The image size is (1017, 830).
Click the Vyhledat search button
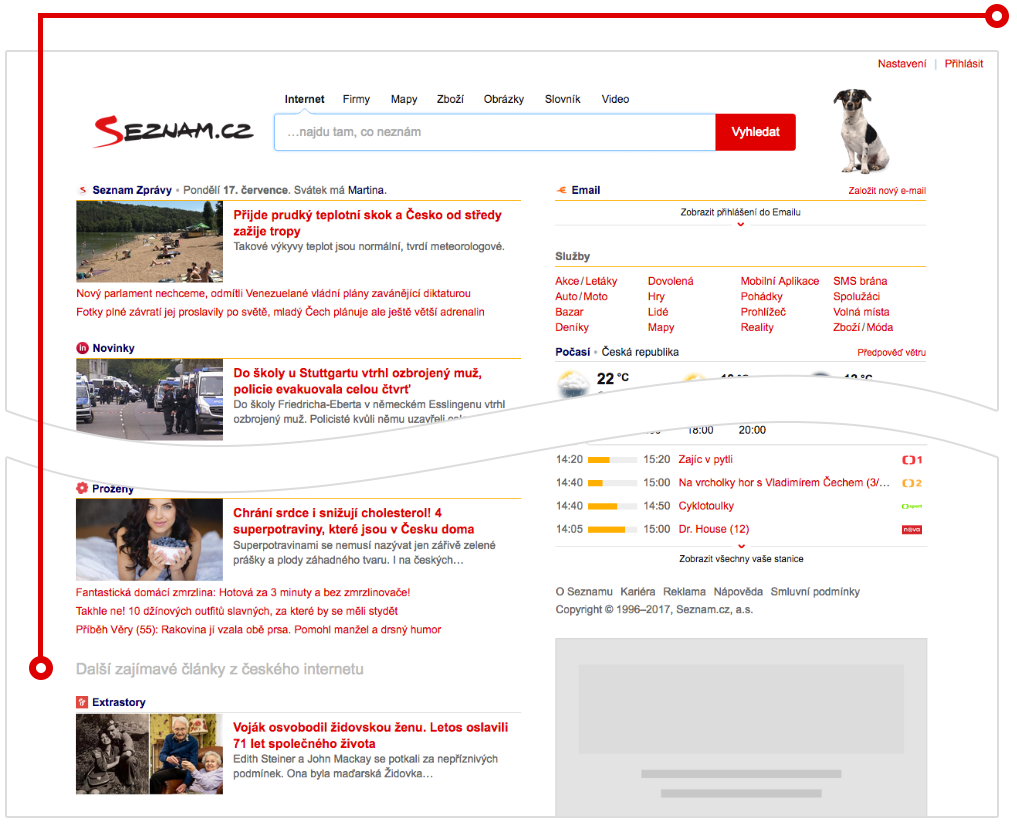(x=756, y=132)
